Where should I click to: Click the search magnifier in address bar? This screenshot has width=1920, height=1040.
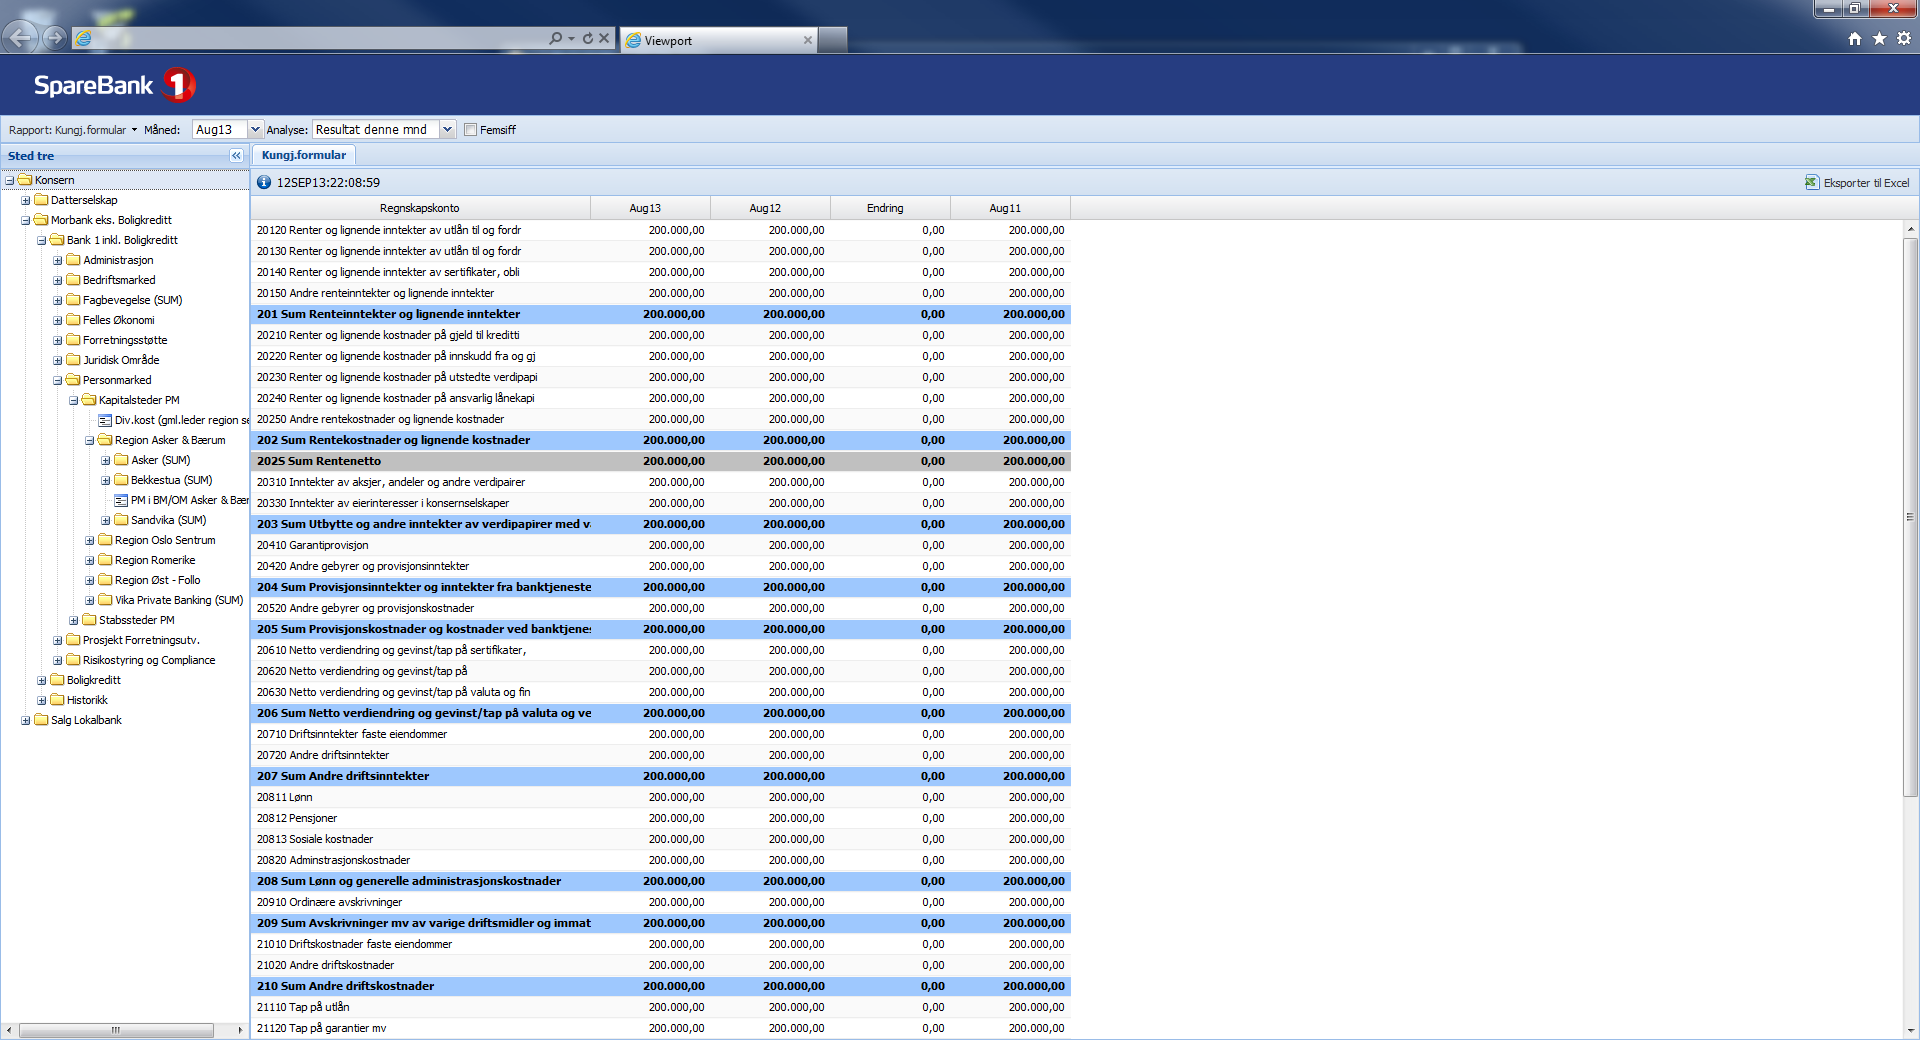click(x=555, y=38)
